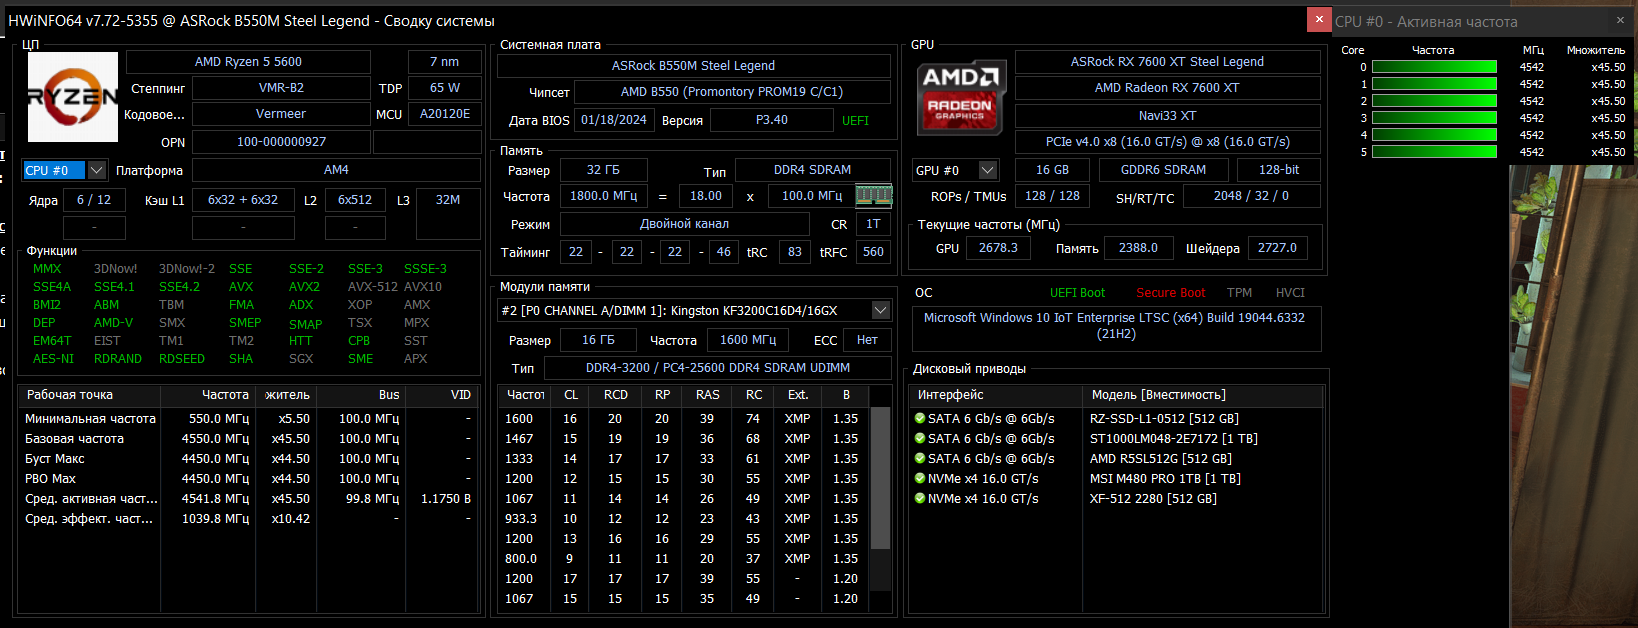Click the 'Сред. эффект. част...' row

(247, 519)
